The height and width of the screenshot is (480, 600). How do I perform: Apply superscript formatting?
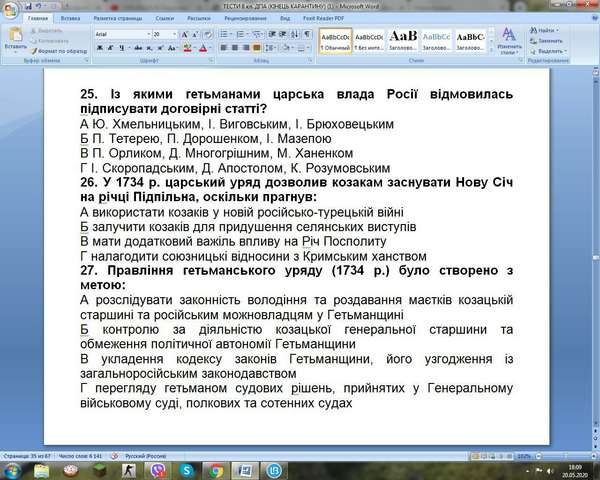160,48
